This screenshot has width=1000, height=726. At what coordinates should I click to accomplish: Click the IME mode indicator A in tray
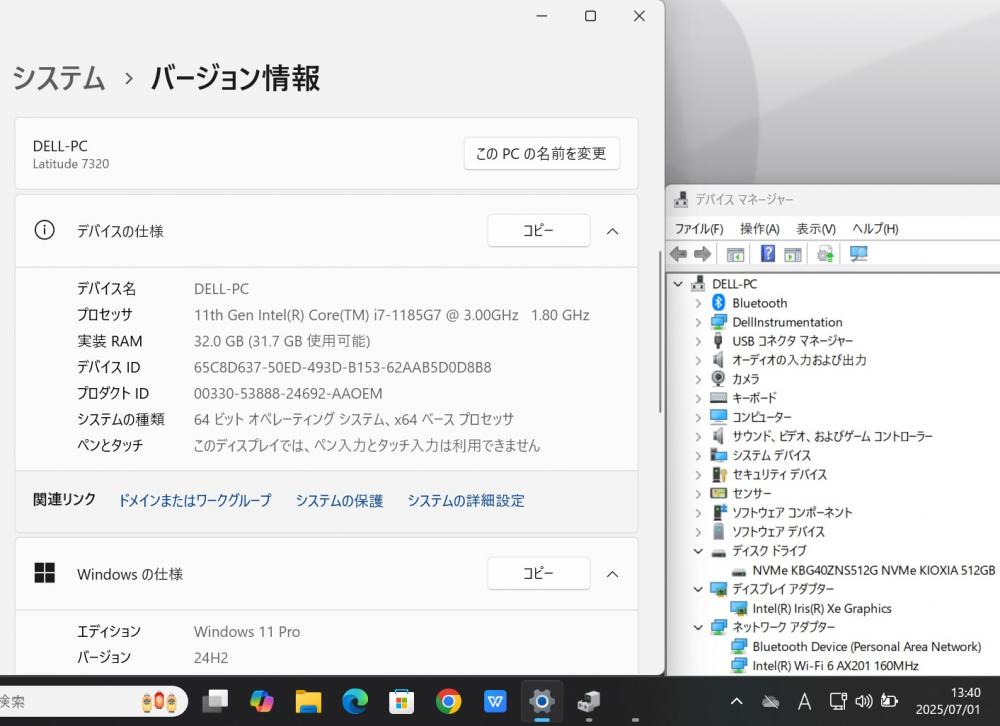click(804, 702)
